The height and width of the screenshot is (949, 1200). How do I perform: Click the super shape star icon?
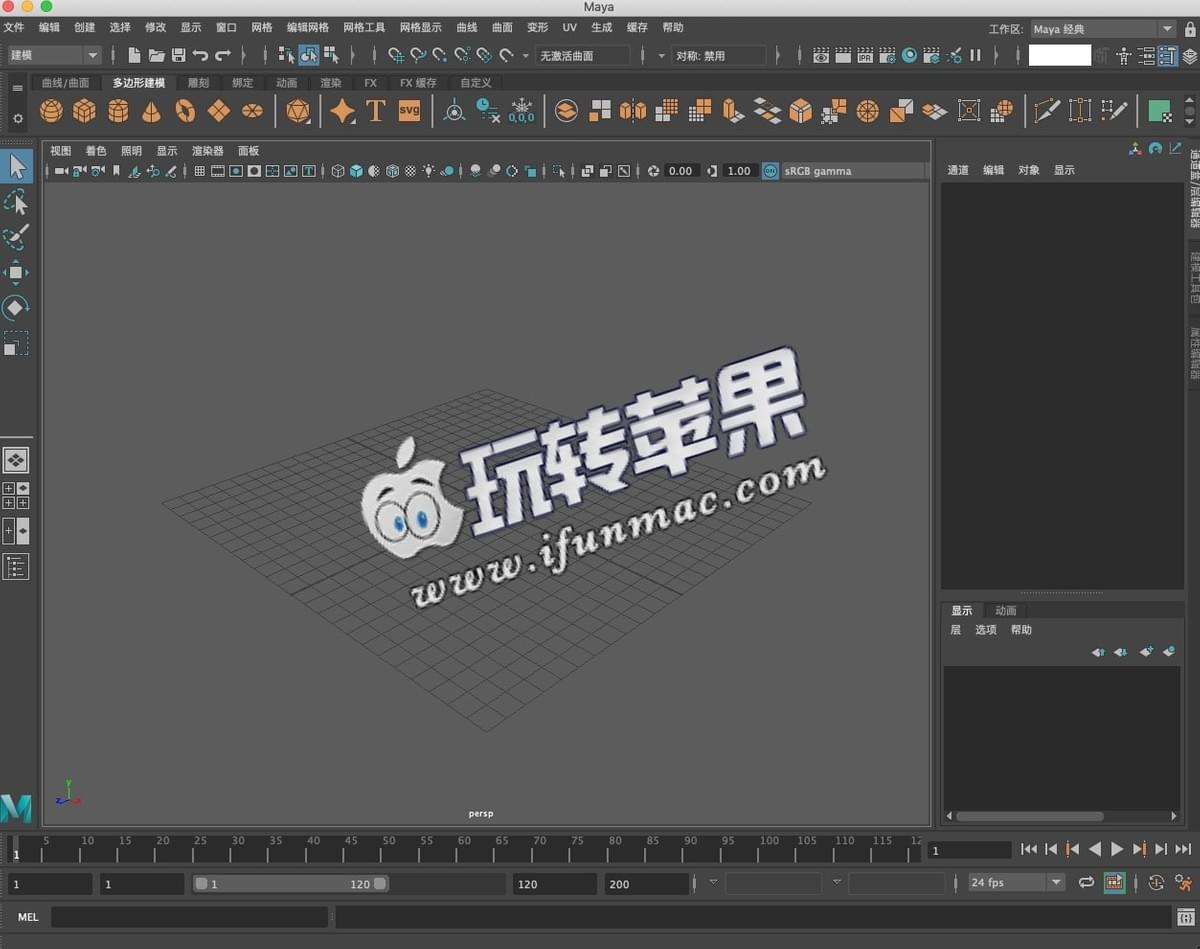click(x=343, y=111)
